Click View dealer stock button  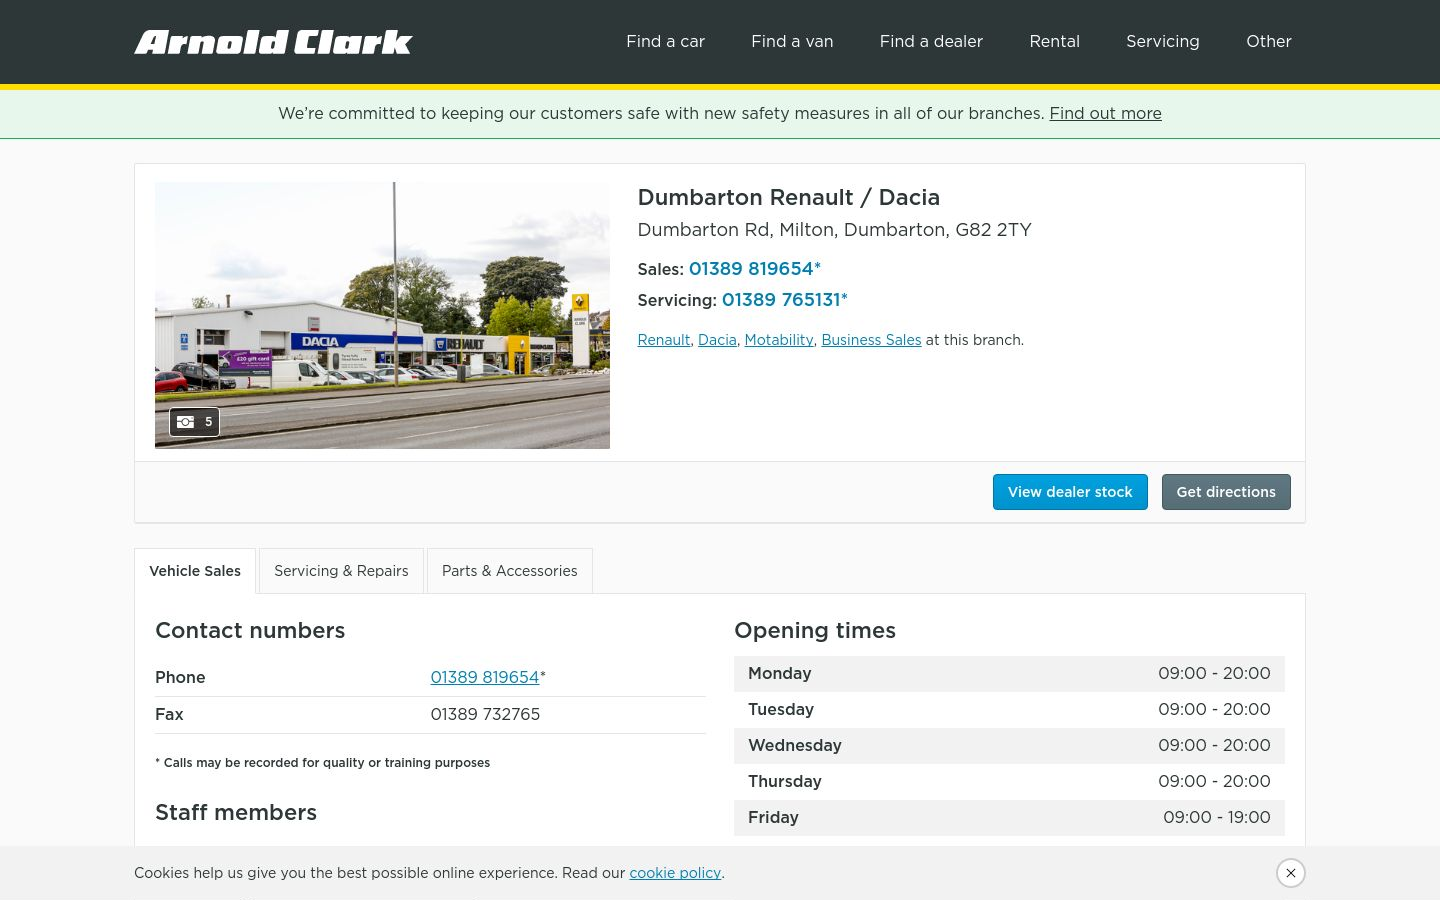[1070, 492]
